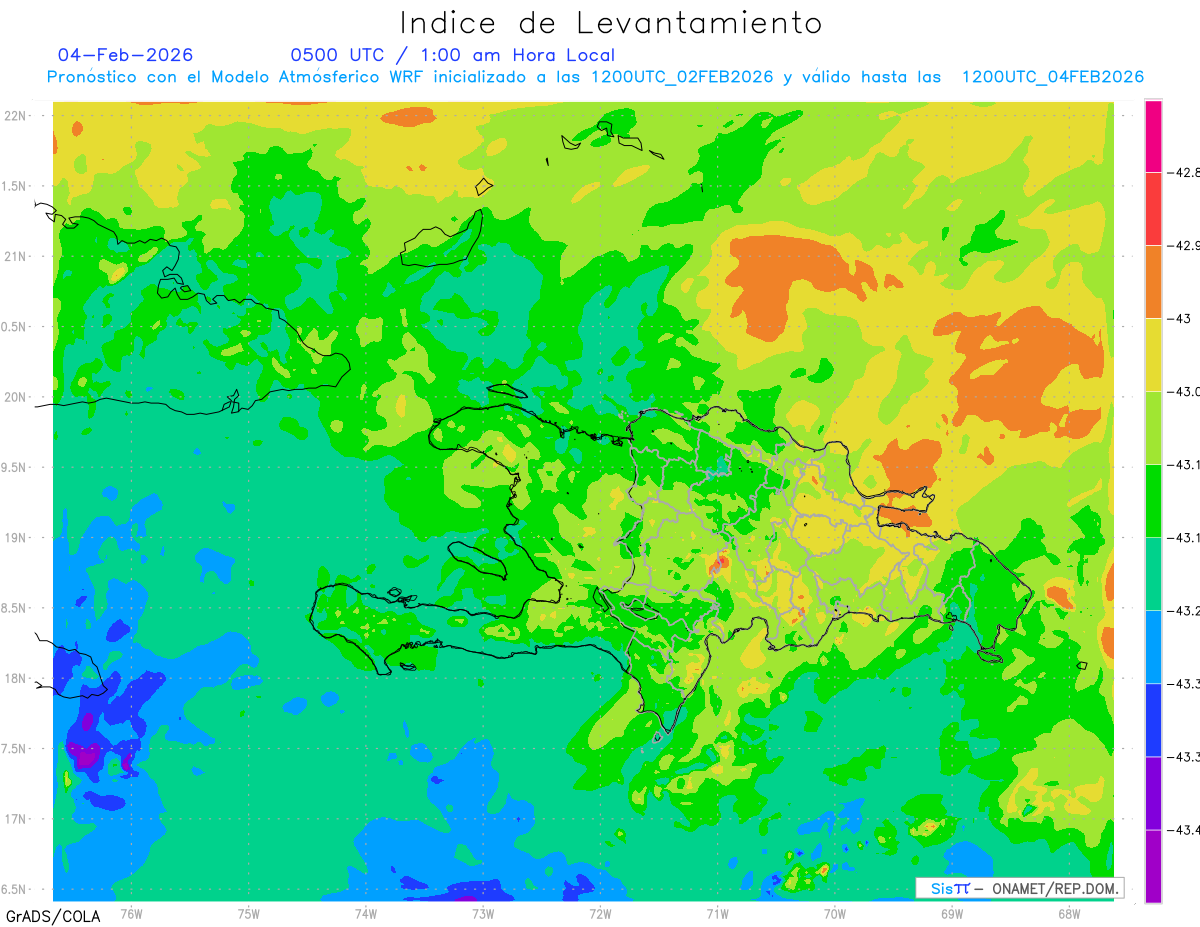Click the '69W' longitude label
Image resolution: width=1200 pixels, height=927 pixels.
tap(952, 913)
